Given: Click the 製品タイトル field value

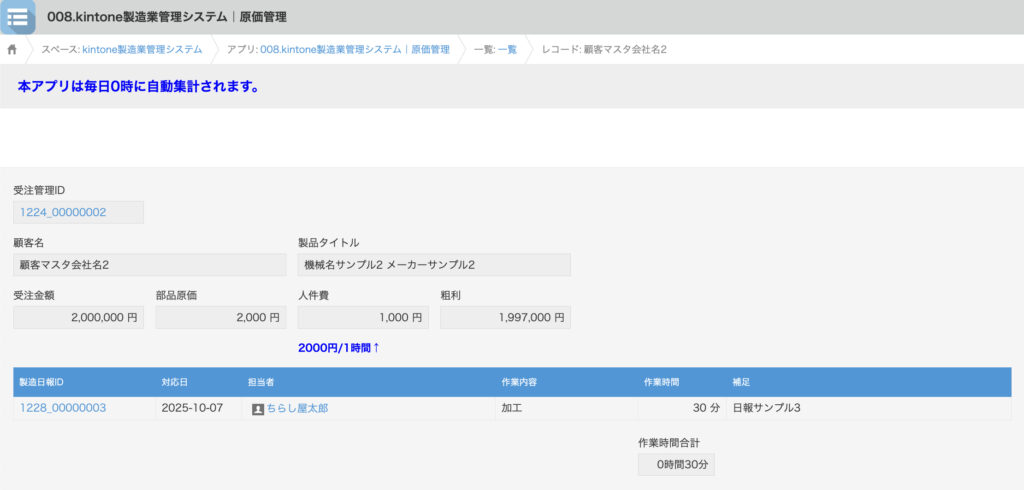Looking at the screenshot, I should click(434, 265).
